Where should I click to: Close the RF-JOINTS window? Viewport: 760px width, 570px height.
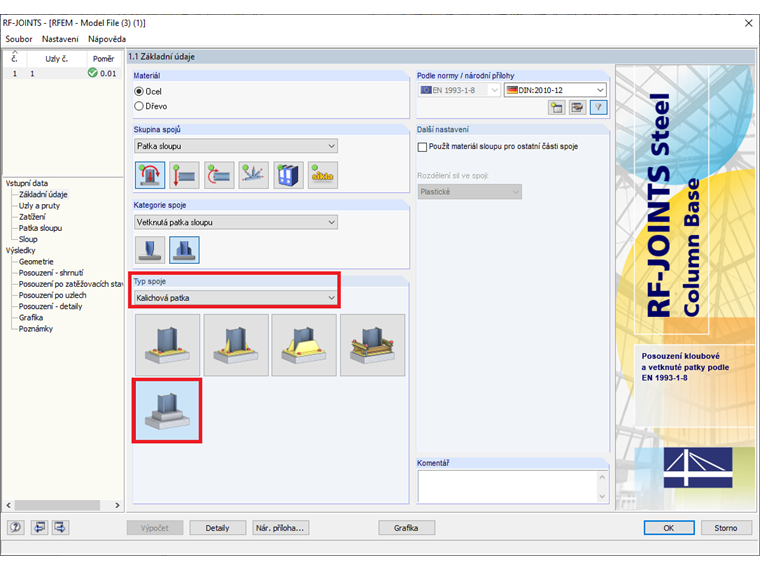[748, 23]
